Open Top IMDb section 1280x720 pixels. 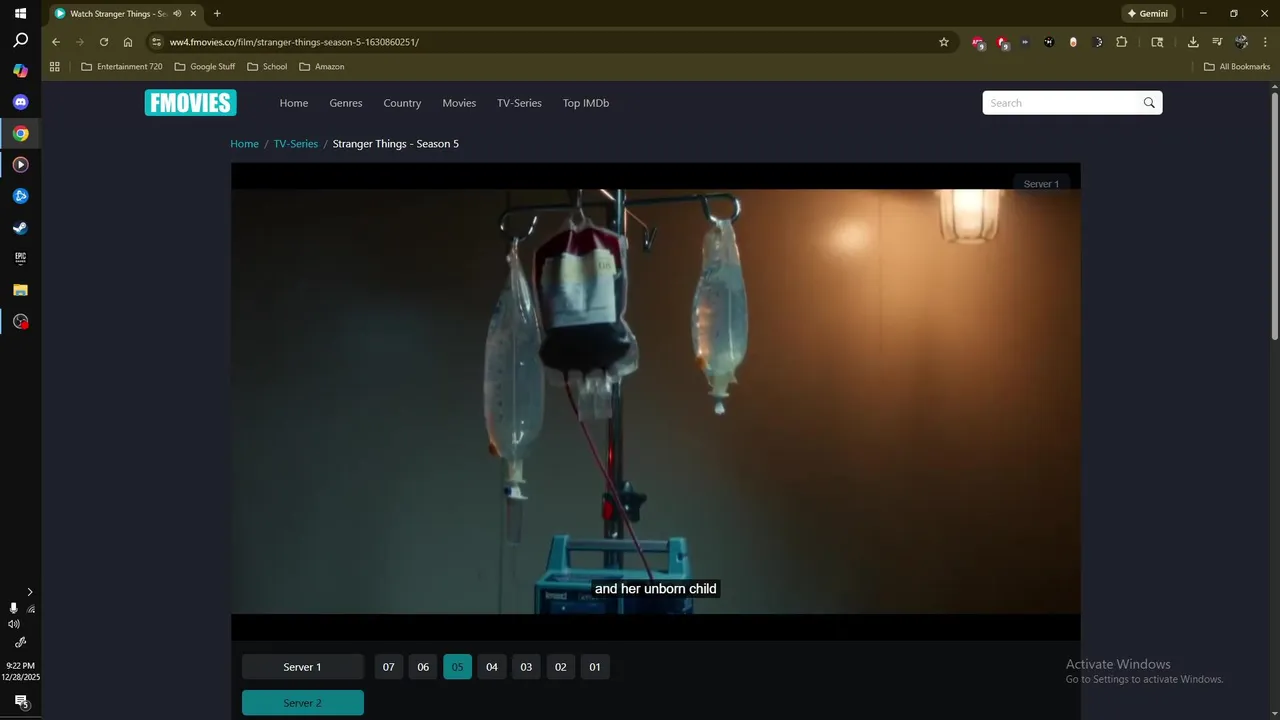point(586,103)
